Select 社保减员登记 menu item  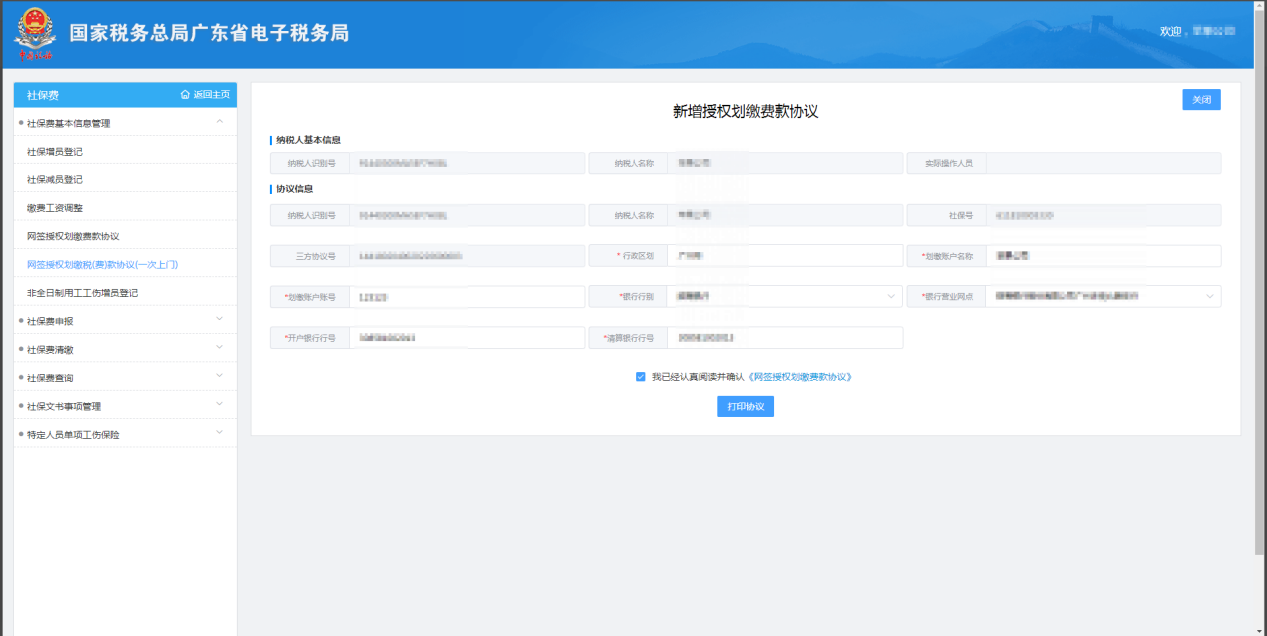(55, 180)
